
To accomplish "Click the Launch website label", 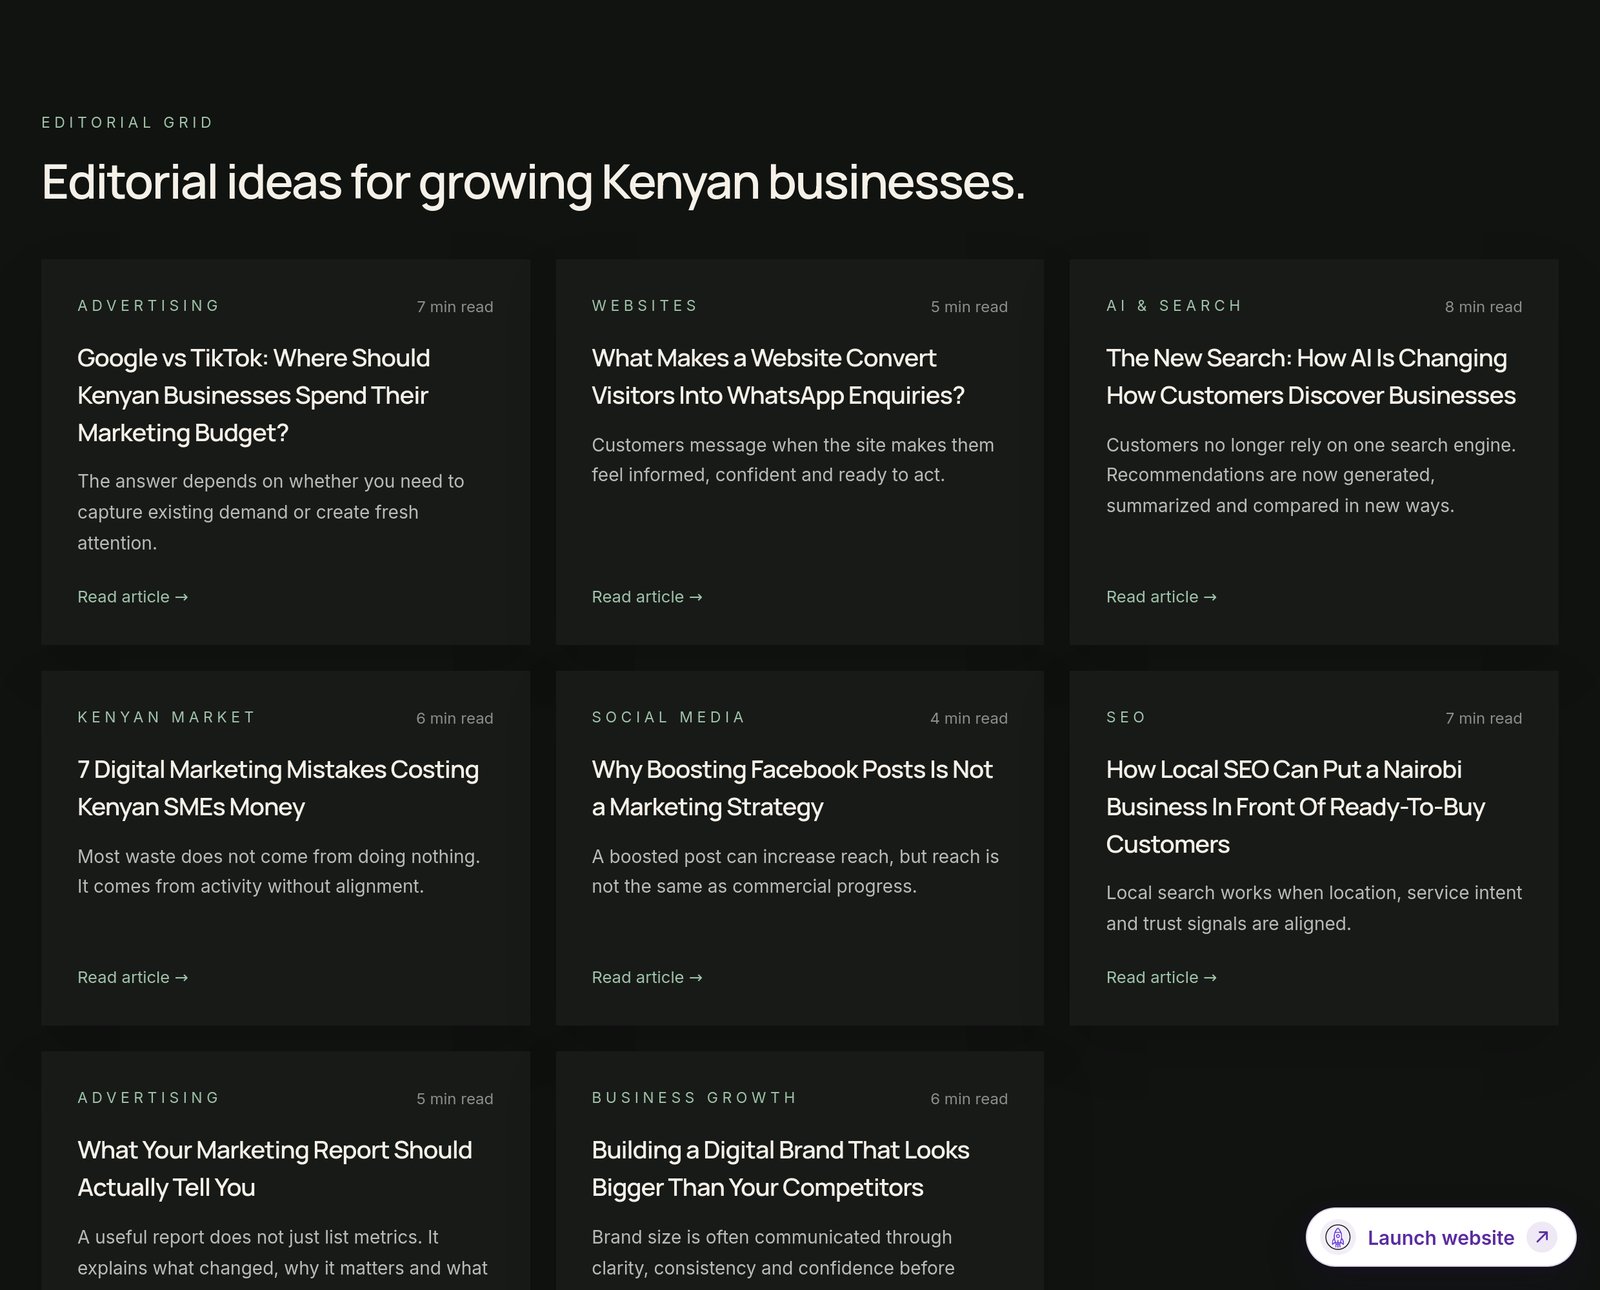I will point(1440,1238).
